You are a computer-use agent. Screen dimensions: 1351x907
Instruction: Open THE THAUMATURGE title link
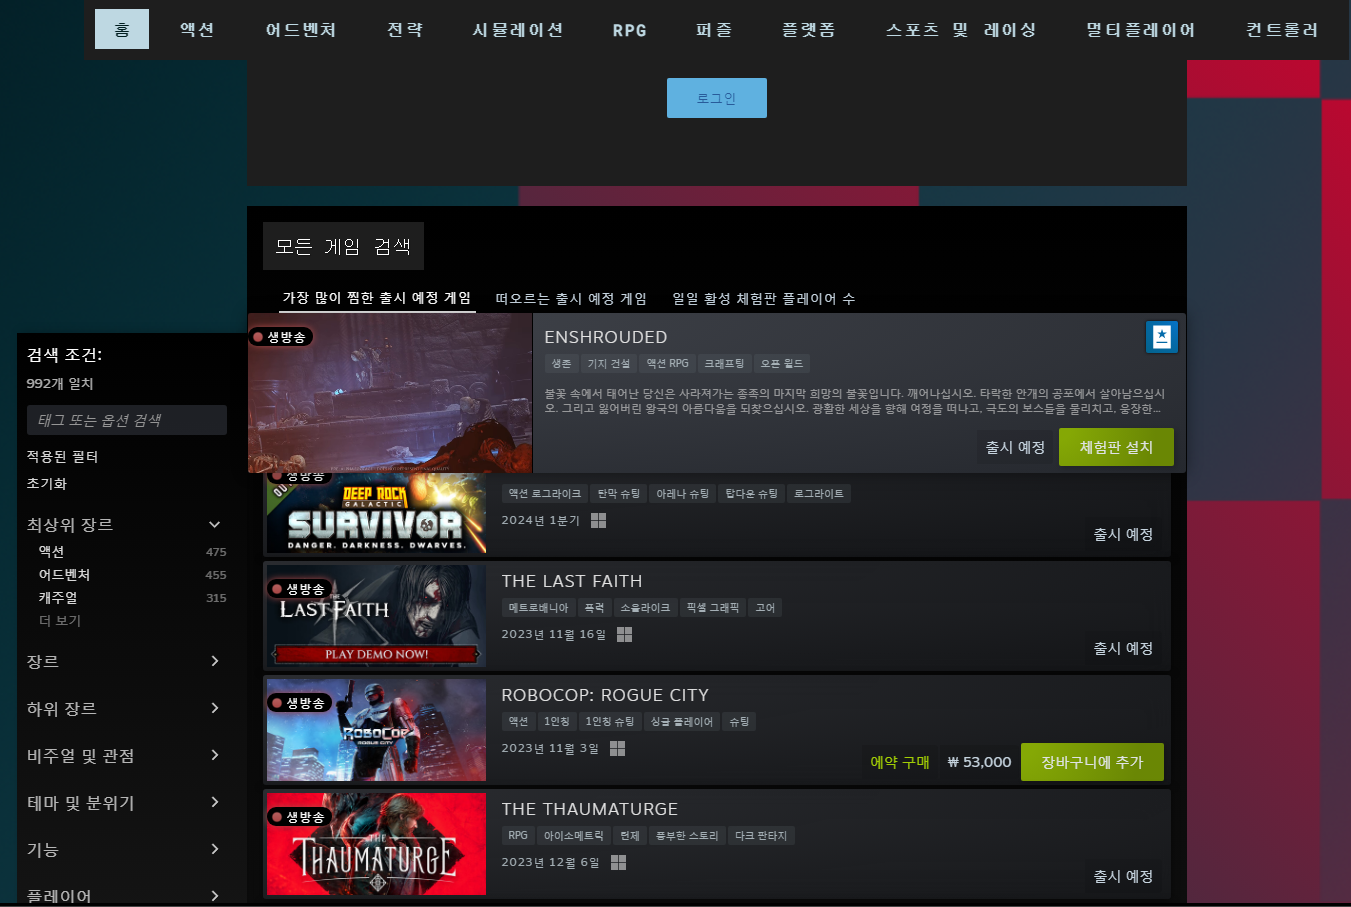[590, 809]
